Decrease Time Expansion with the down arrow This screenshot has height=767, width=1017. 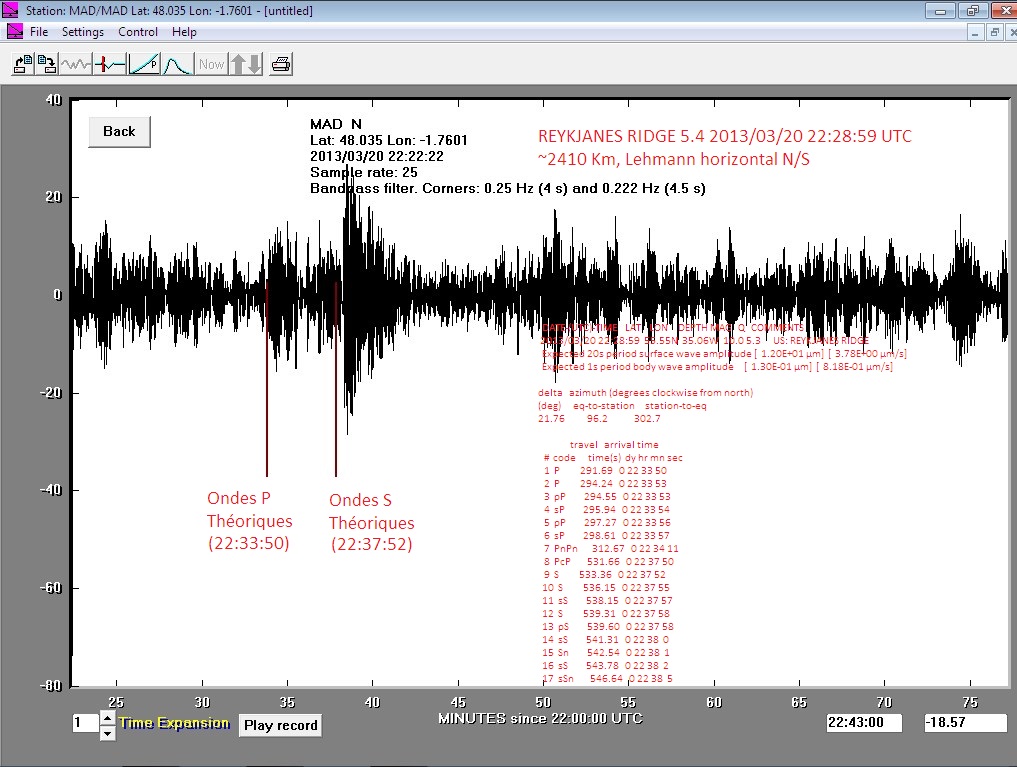coord(108,733)
